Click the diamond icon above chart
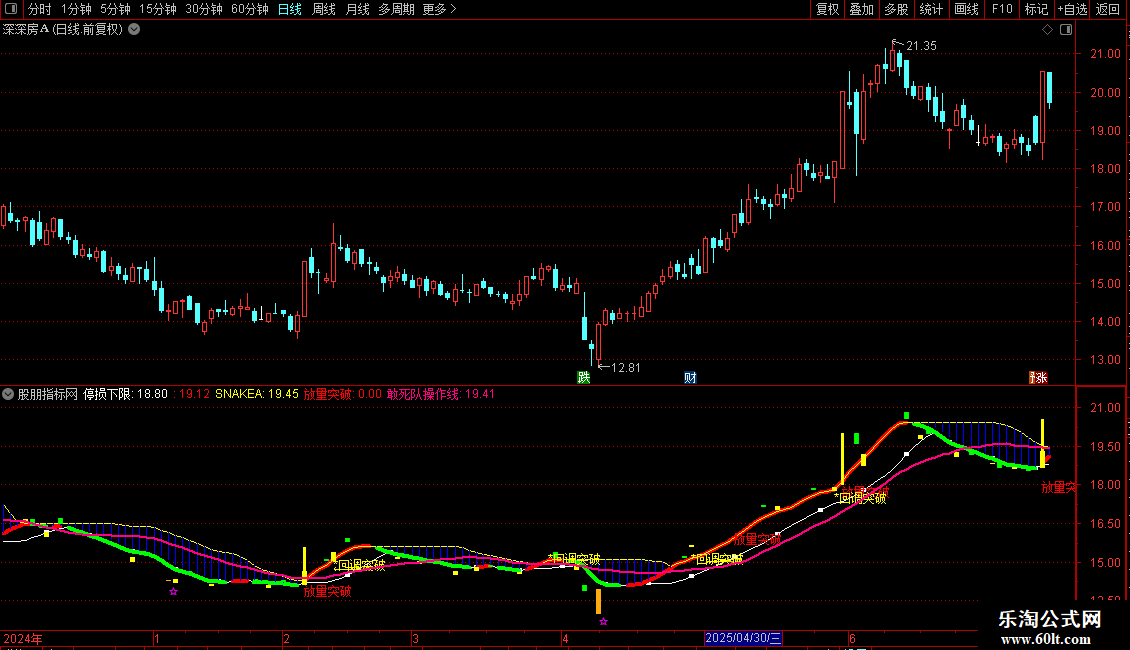Viewport: 1130px width, 650px height. (x=1048, y=30)
